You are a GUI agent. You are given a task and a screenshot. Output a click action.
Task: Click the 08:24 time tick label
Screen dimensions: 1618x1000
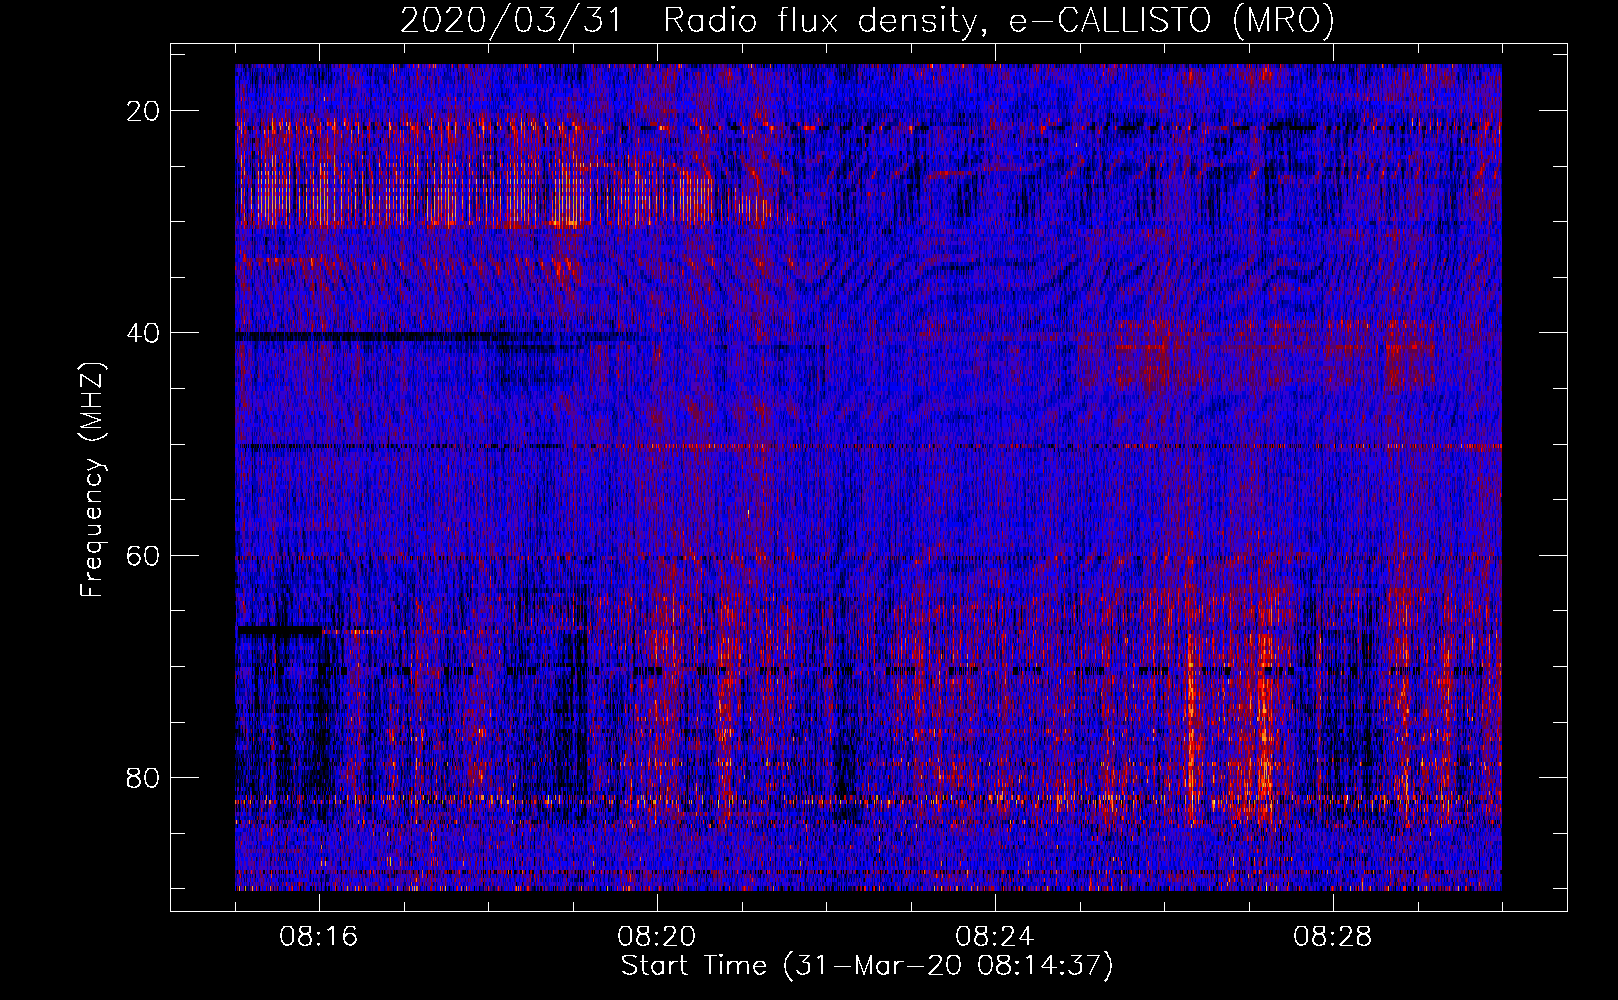tap(995, 937)
